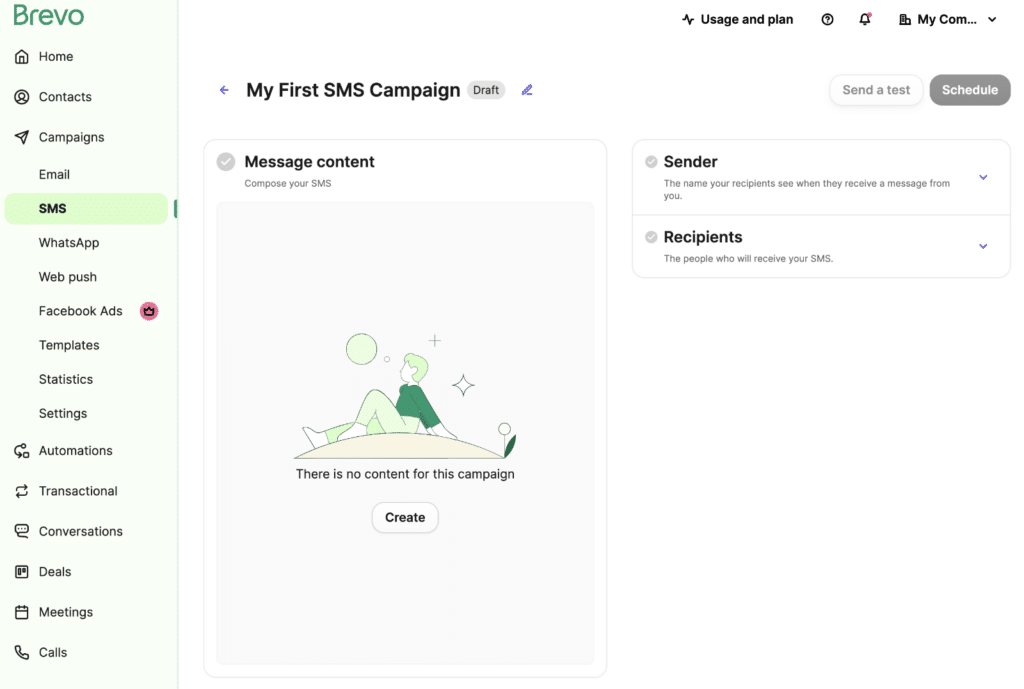Click the Meetings calendar icon

(21, 612)
